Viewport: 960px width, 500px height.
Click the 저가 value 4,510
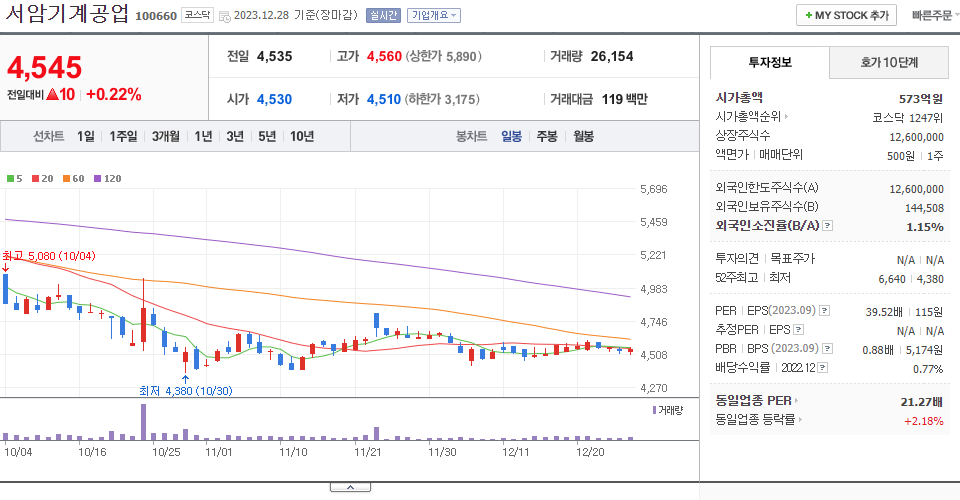(384, 99)
